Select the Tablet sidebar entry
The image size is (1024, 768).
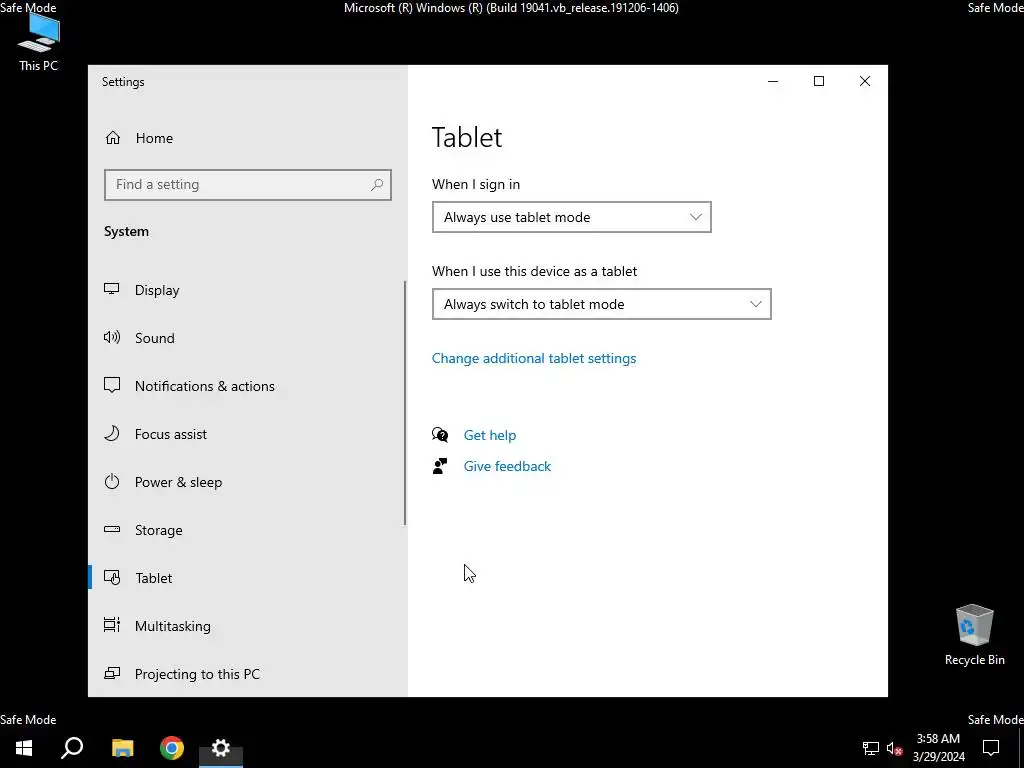246,578
